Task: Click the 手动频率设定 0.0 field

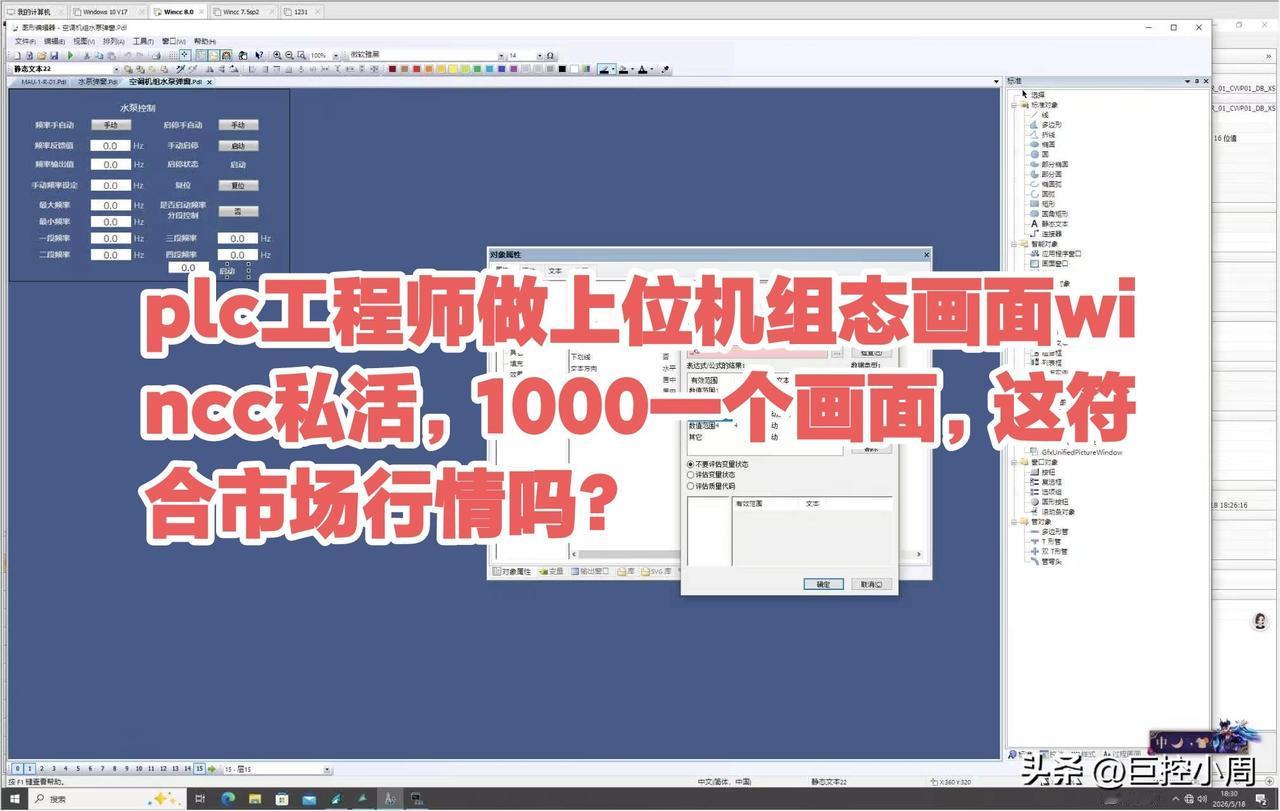Action: [111, 186]
